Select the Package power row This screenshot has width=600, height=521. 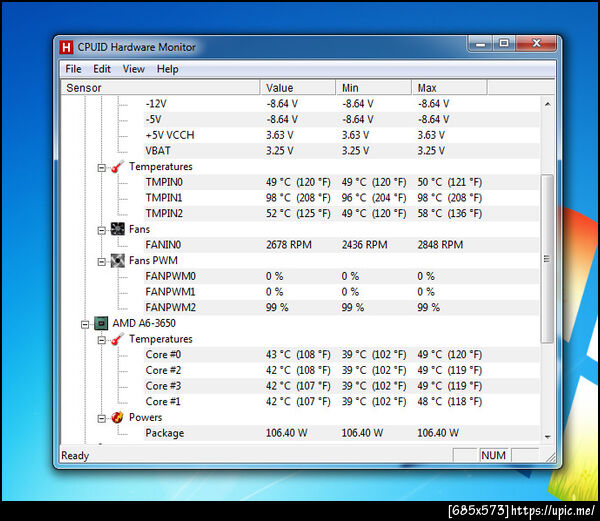pos(342,433)
